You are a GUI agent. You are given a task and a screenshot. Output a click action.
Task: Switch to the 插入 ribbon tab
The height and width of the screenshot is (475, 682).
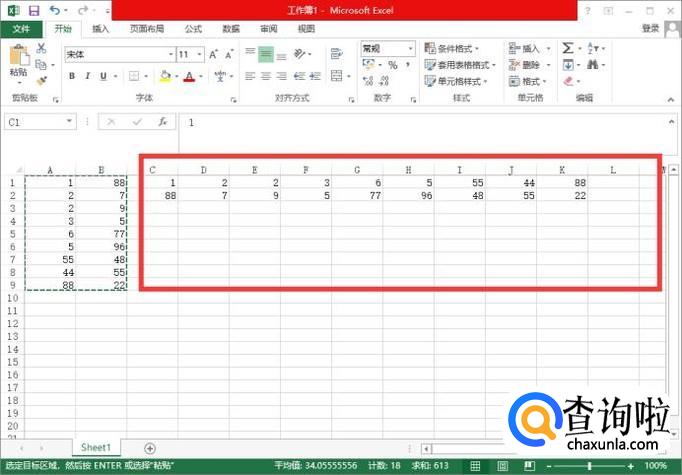tap(100, 29)
